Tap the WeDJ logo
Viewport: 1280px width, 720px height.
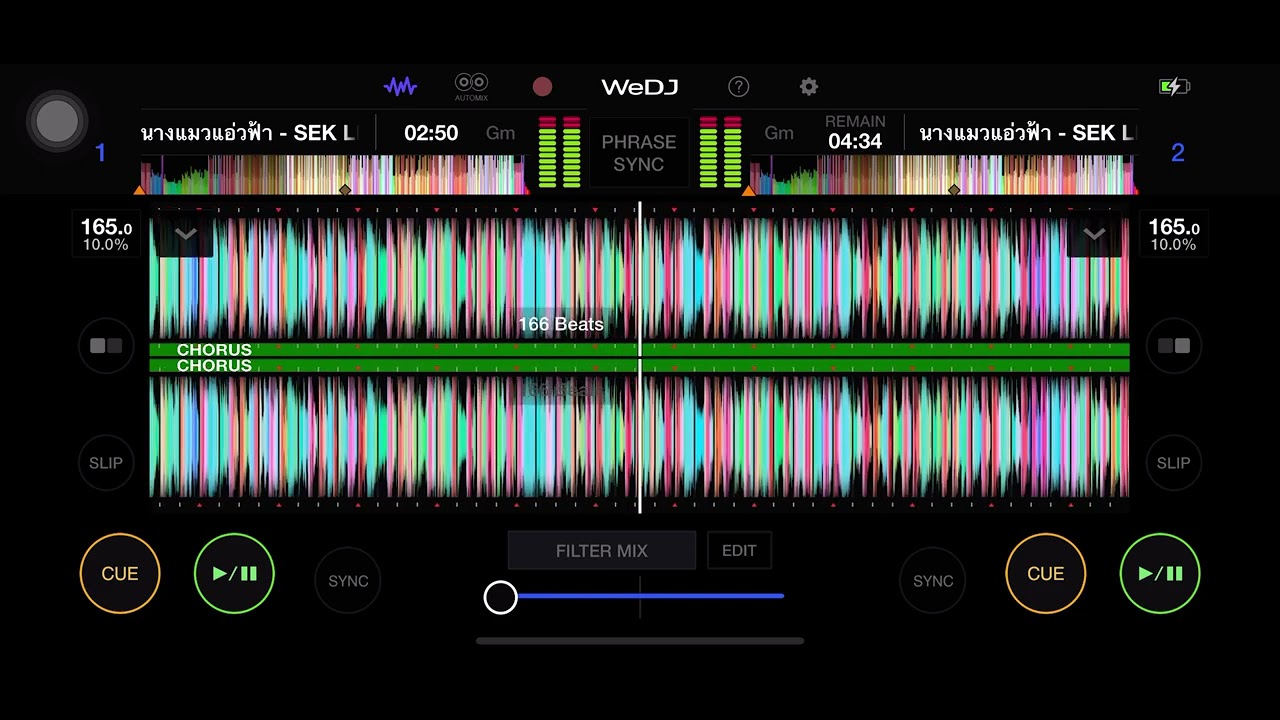[x=640, y=87]
